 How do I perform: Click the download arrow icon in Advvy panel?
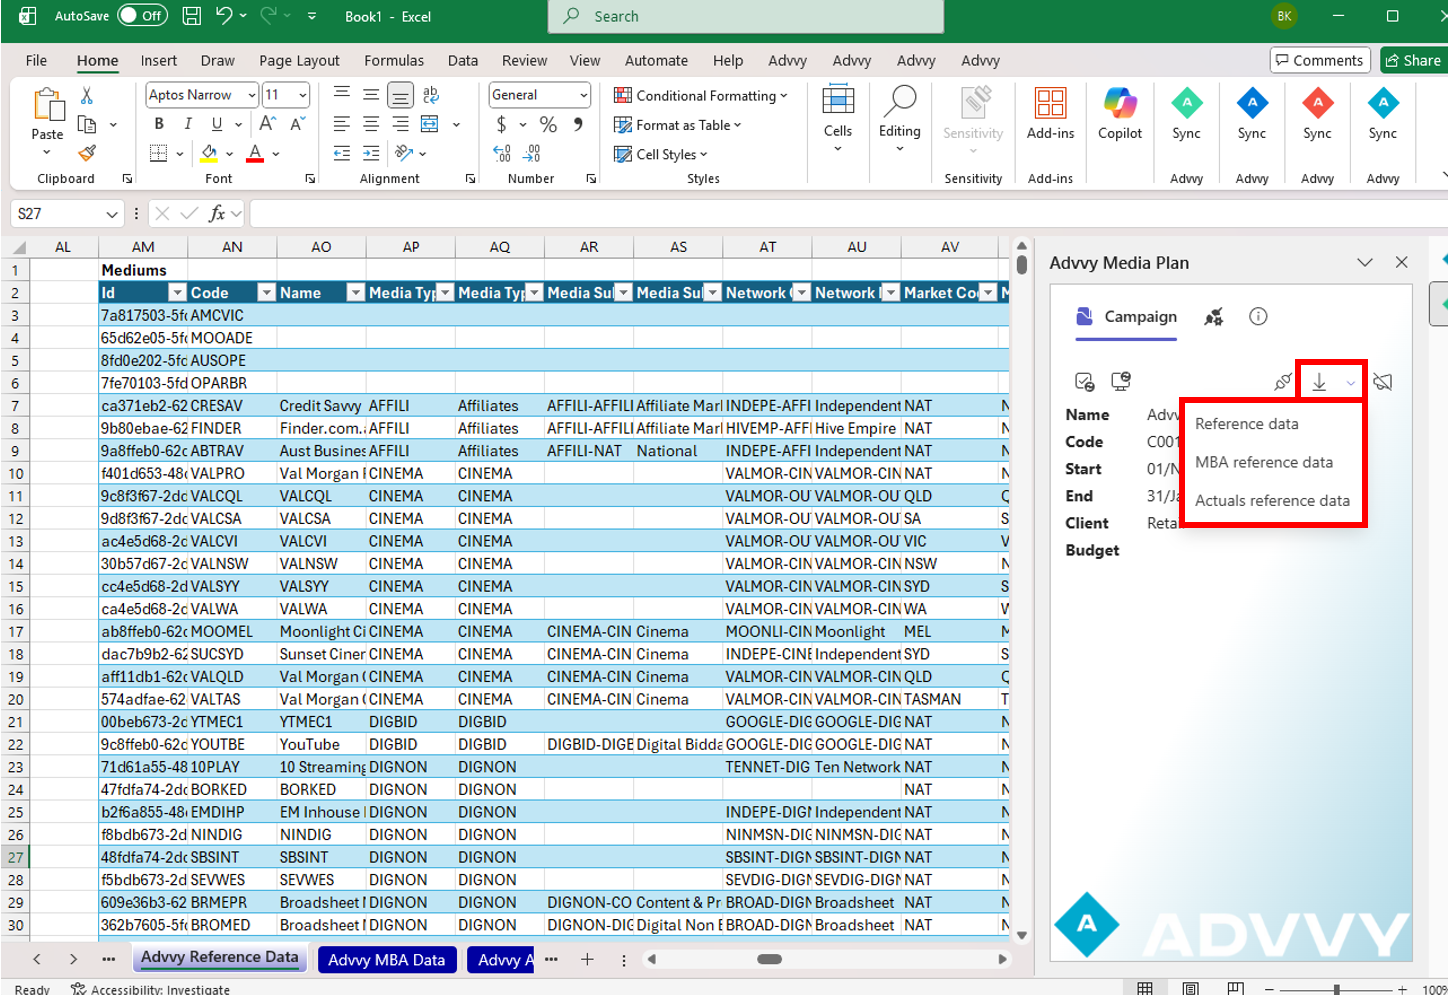coord(1319,382)
